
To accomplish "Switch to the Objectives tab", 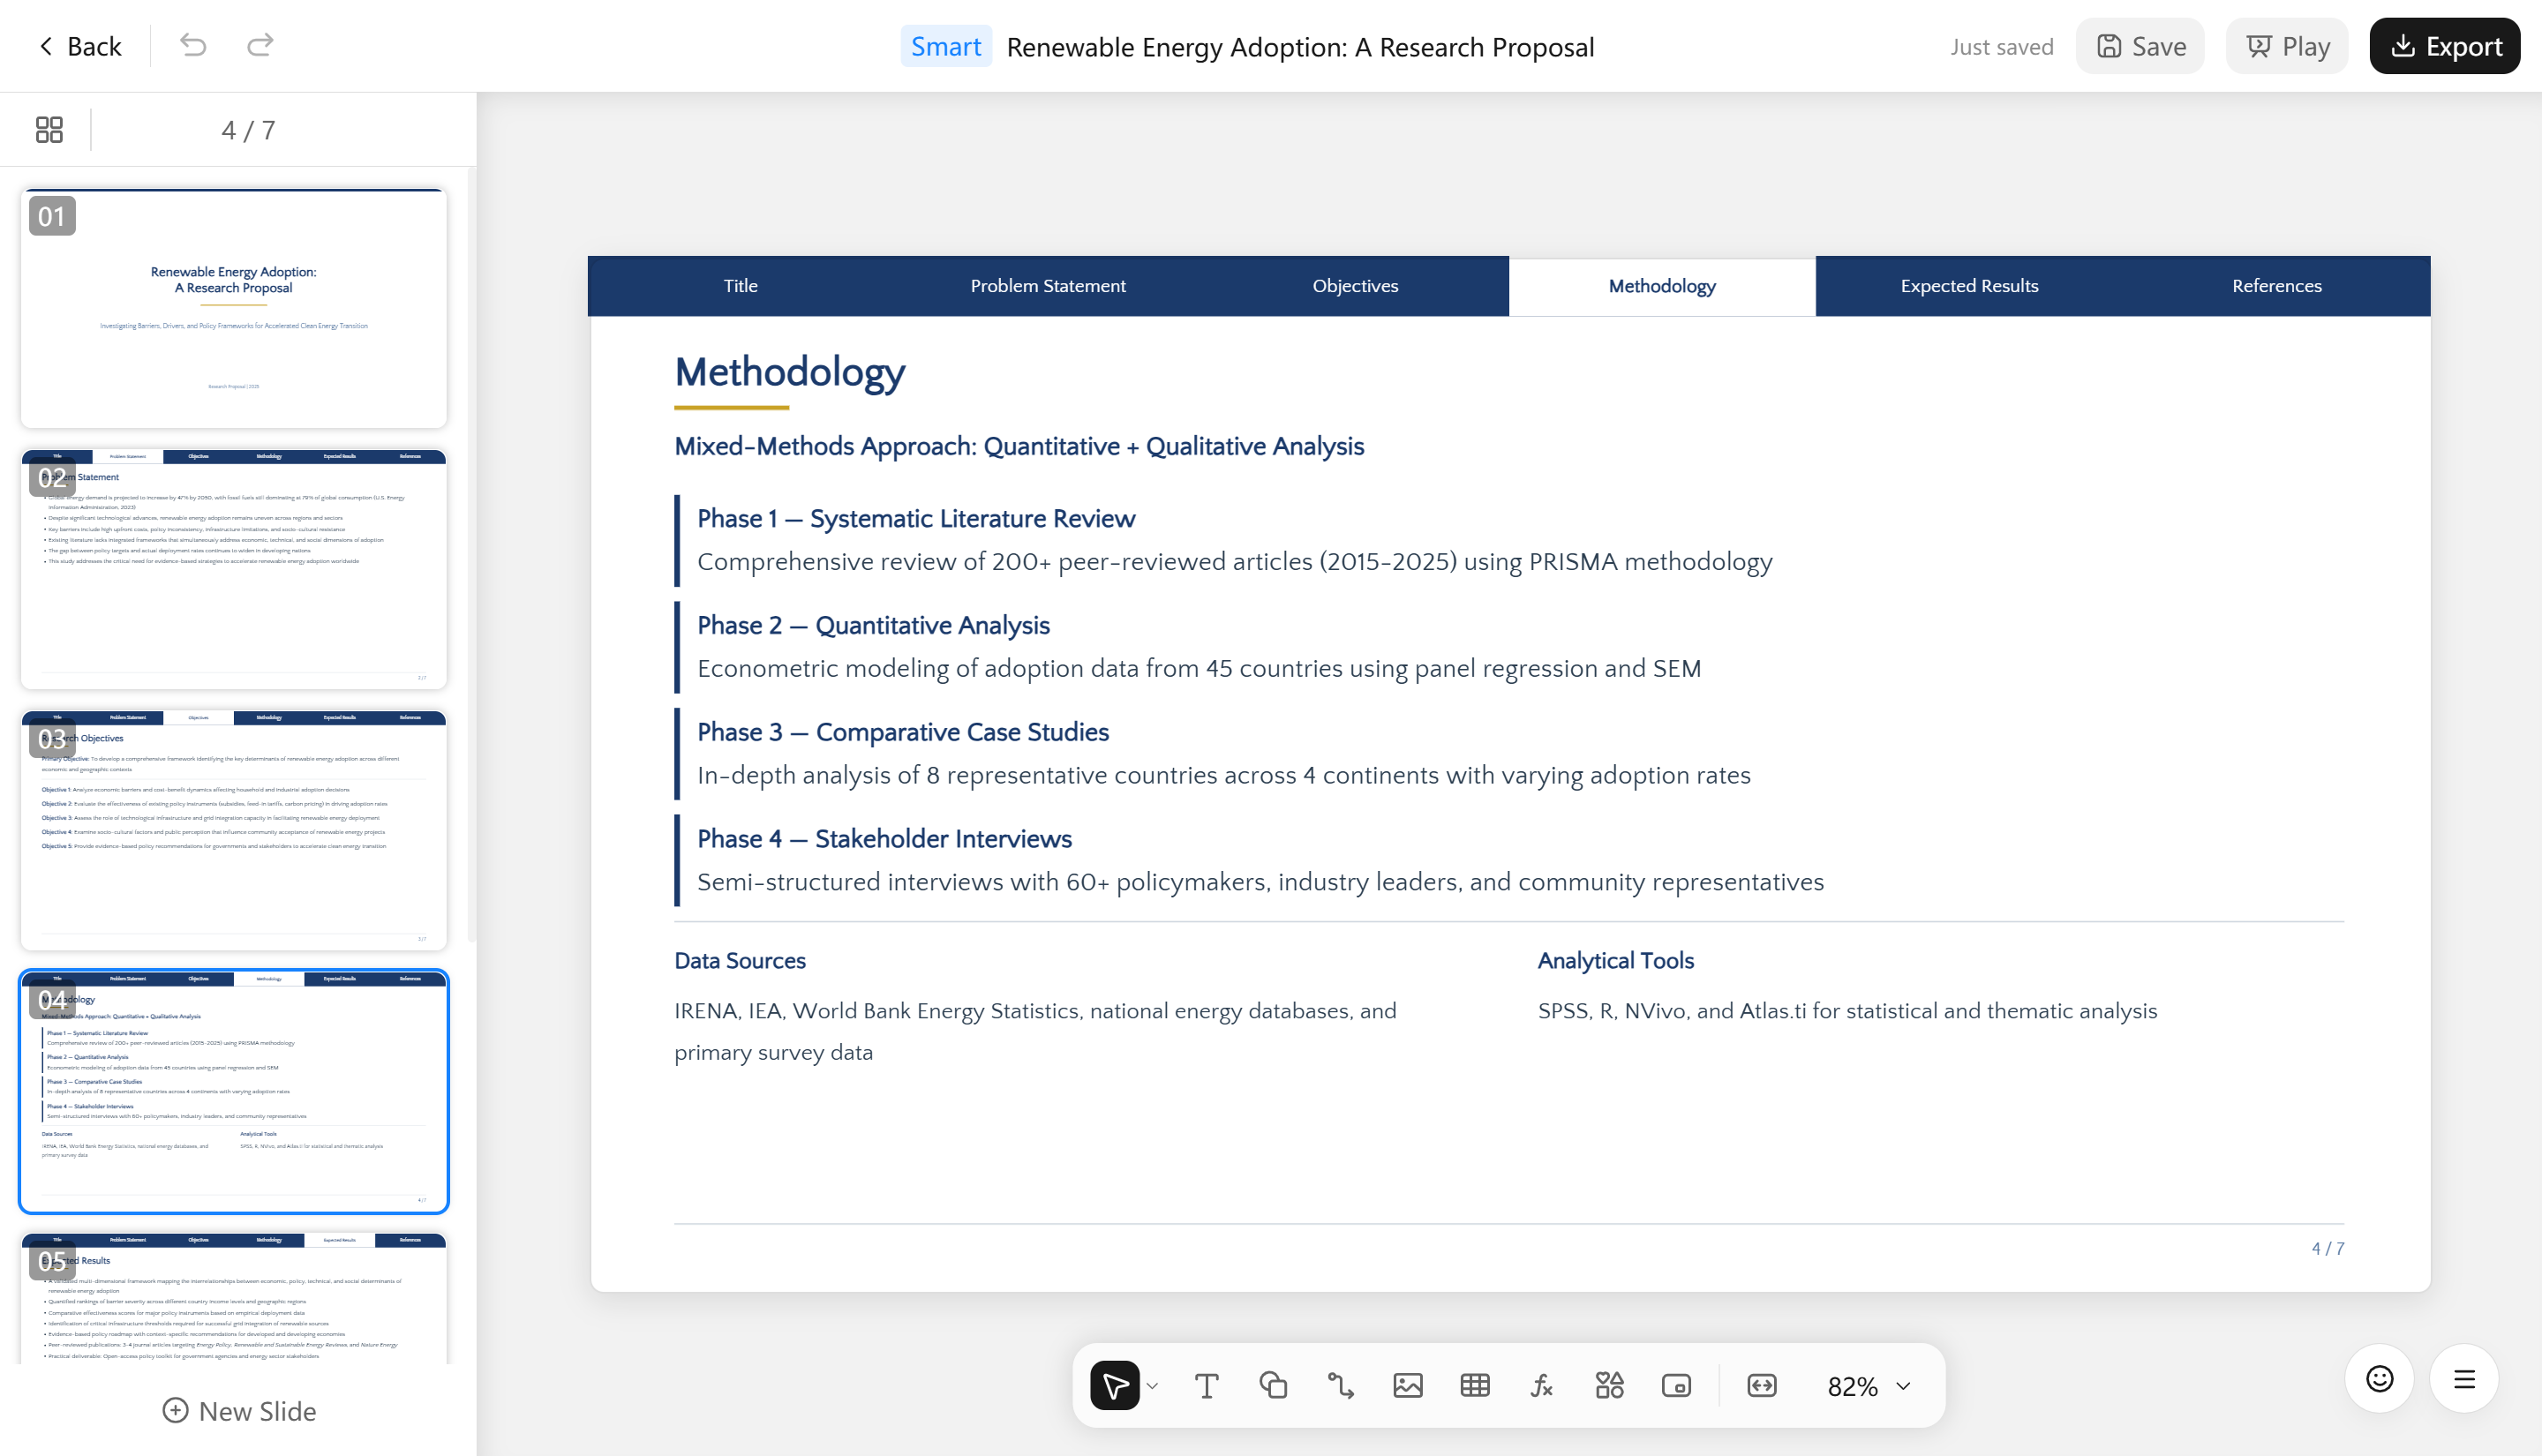I will (x=1355, y=286).
